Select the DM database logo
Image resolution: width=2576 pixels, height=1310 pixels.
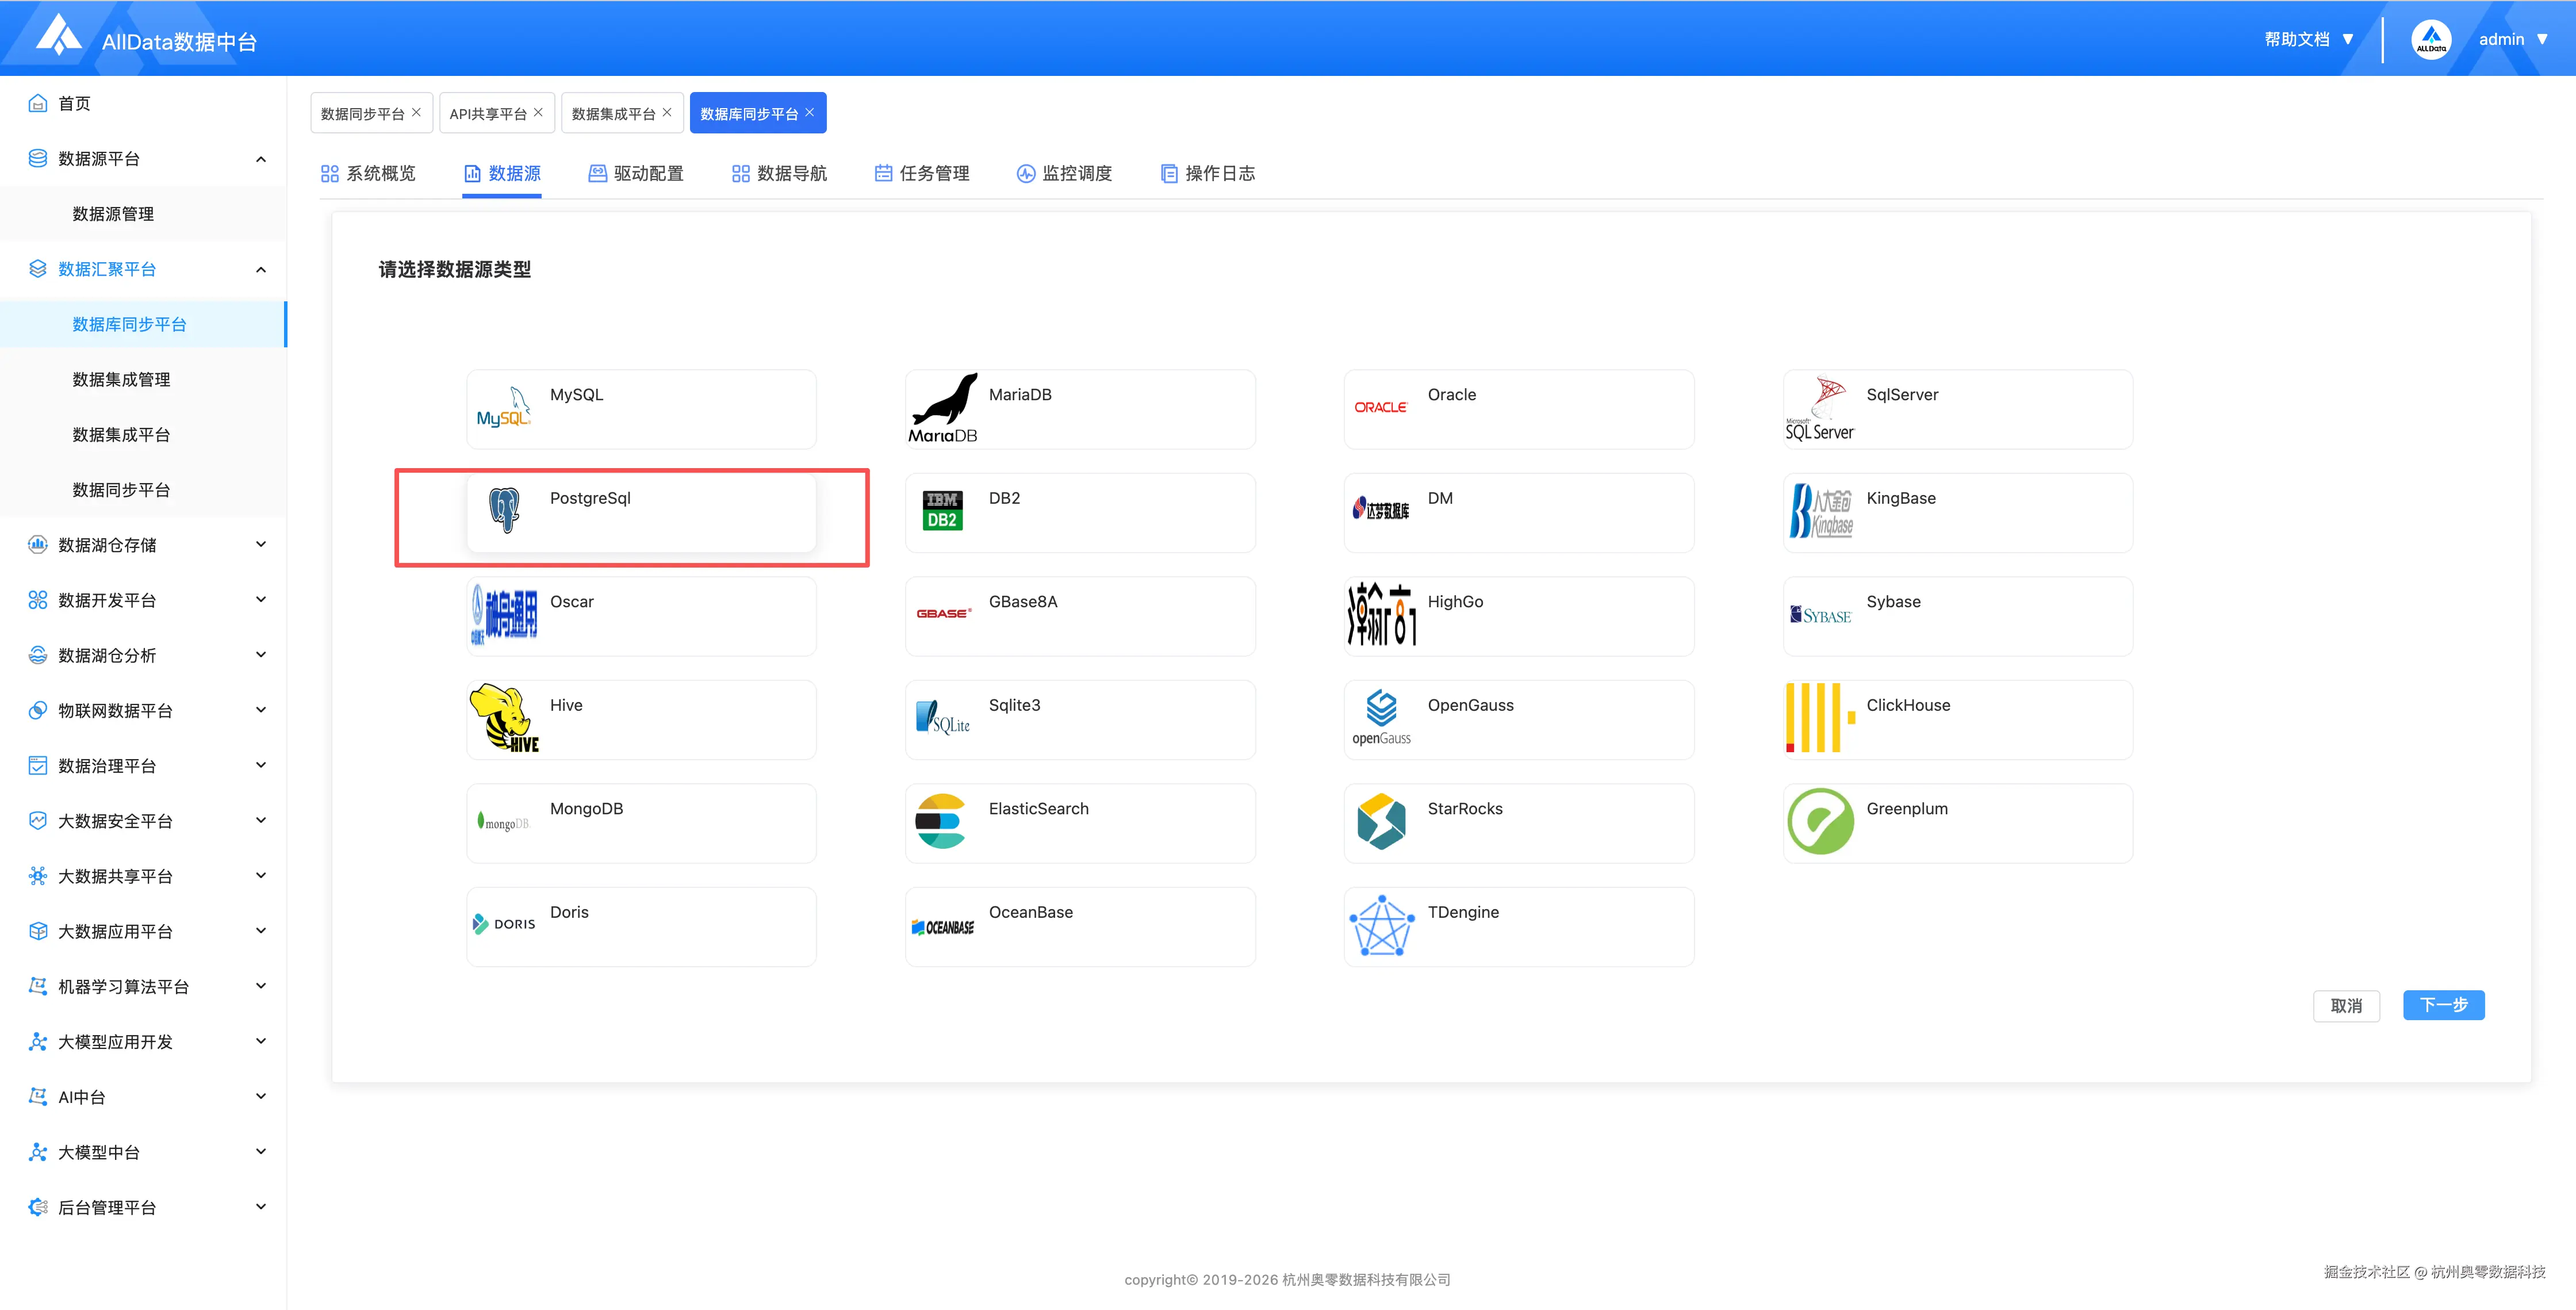(x=1381, y=510)
